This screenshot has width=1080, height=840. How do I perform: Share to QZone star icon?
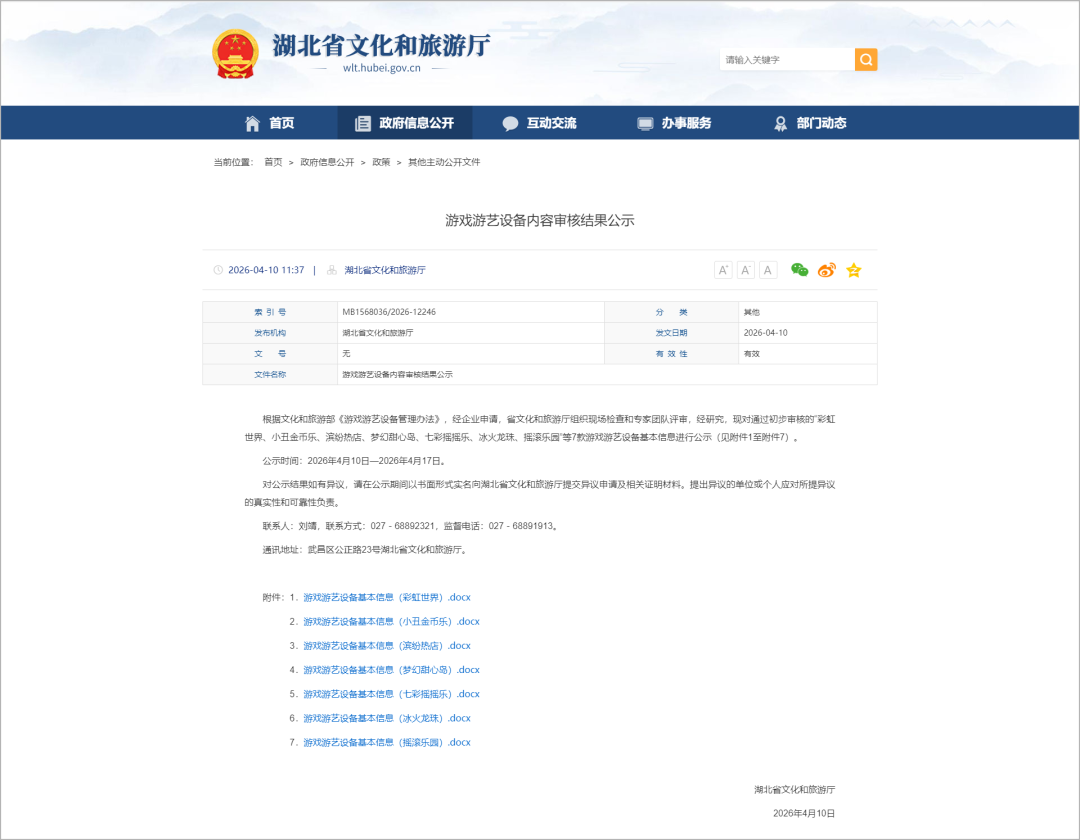point(853,270)
